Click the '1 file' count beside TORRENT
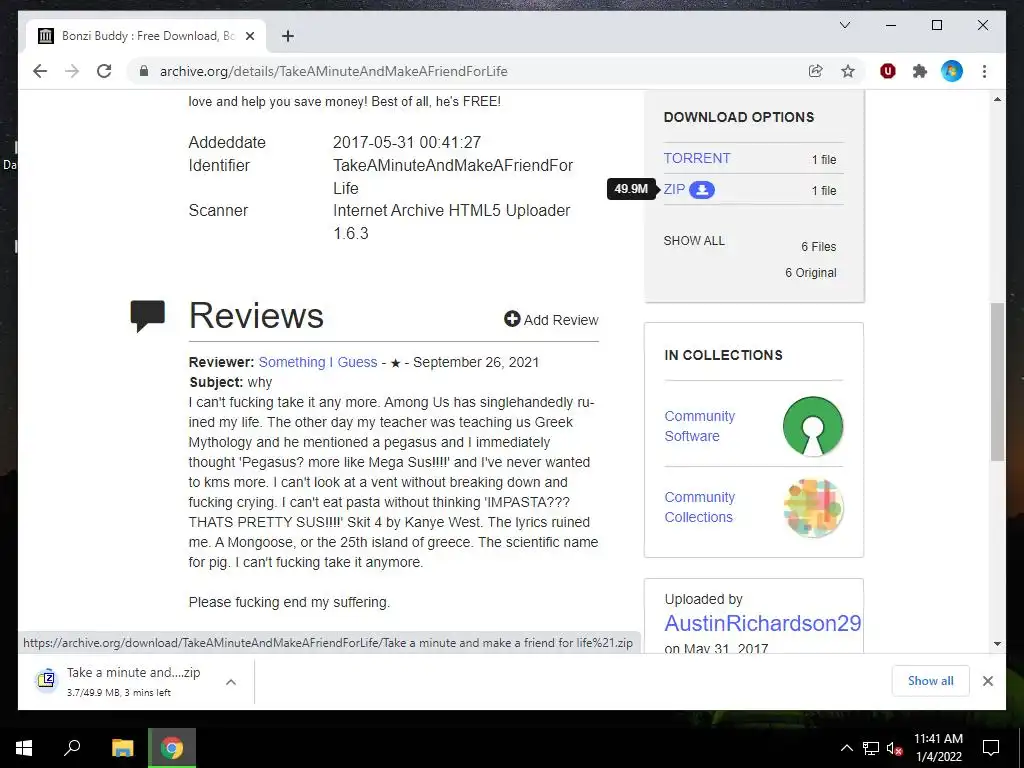This screenshot has width=1024, height=768. coord(824,159)
